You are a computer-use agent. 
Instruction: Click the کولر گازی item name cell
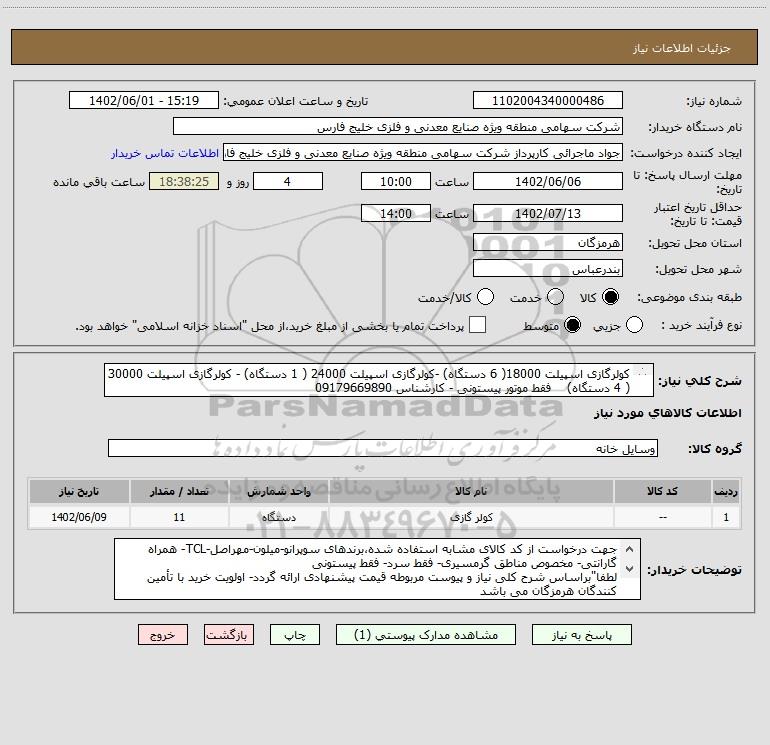click(x=471, y=517)
